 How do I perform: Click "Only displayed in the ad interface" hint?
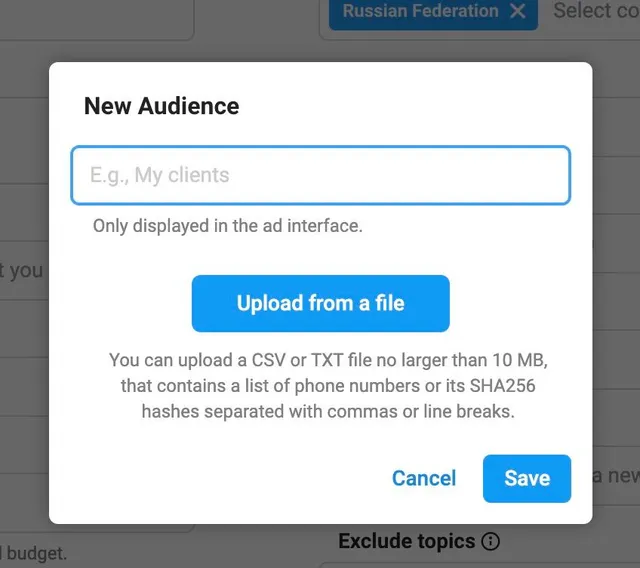pos(227,226)
